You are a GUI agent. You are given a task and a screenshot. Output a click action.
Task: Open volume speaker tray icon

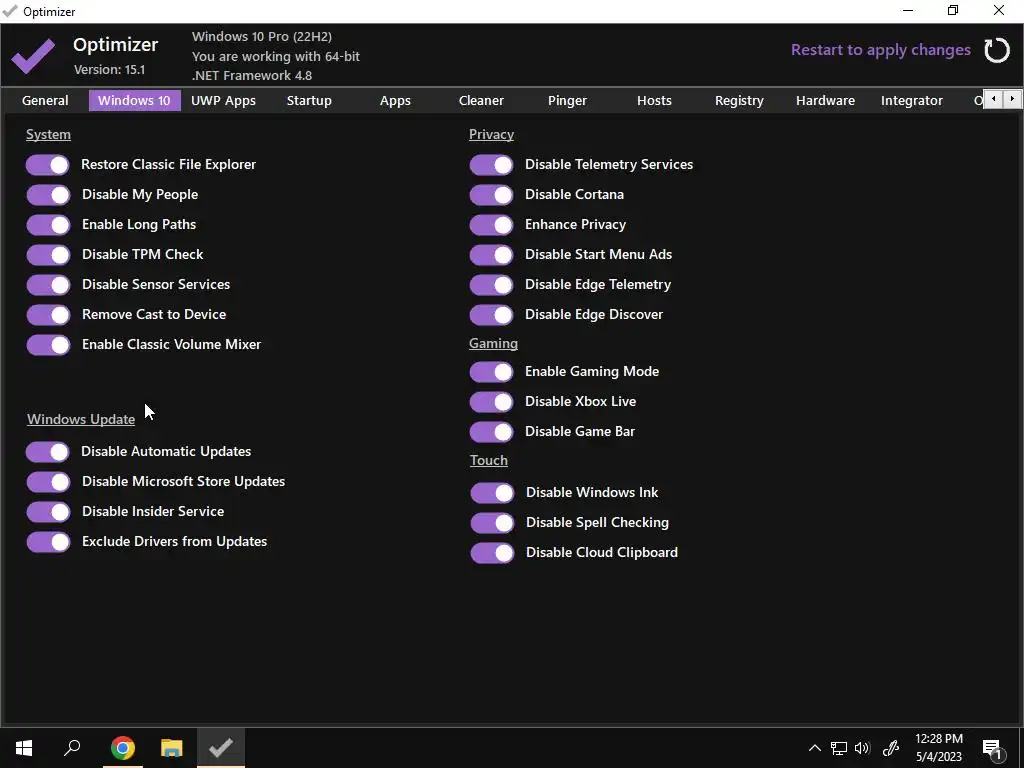click(x=862, y=748)
